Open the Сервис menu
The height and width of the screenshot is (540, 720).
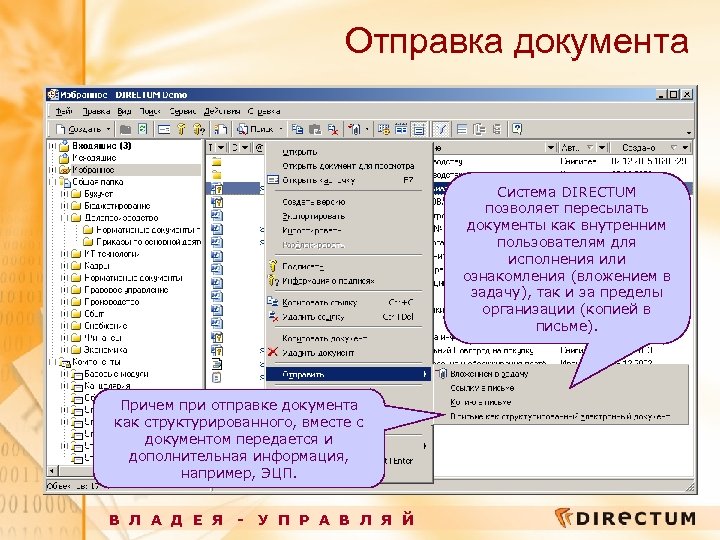tap(182, 111)
